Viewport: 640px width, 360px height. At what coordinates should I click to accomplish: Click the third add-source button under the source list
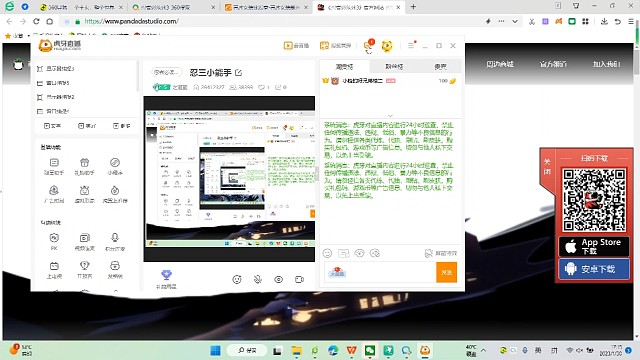tap(122, 126)
